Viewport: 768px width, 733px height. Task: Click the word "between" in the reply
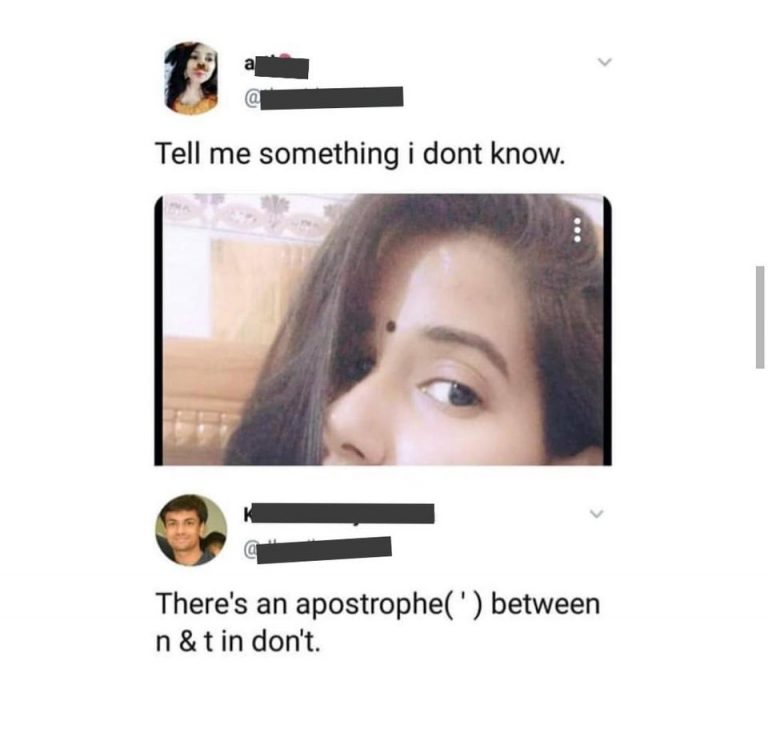coord(545,603)
